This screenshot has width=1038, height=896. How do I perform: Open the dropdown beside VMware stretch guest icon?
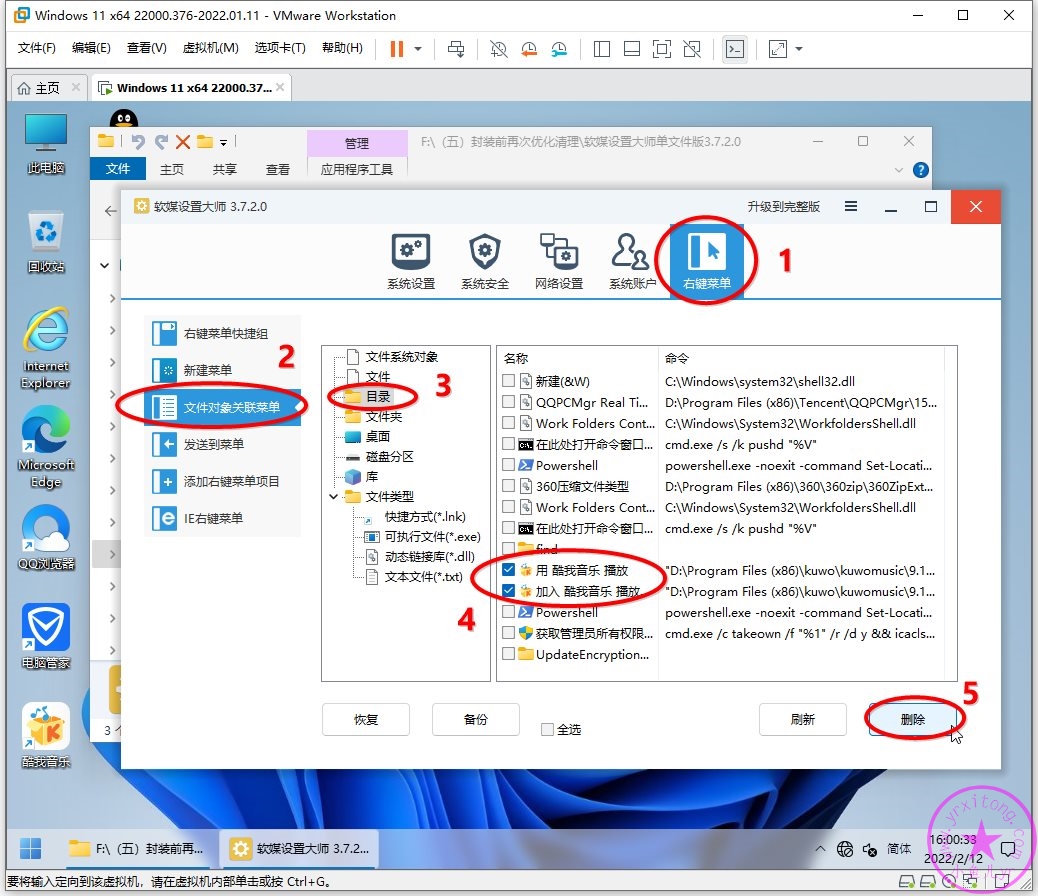[x=799, y=48]
